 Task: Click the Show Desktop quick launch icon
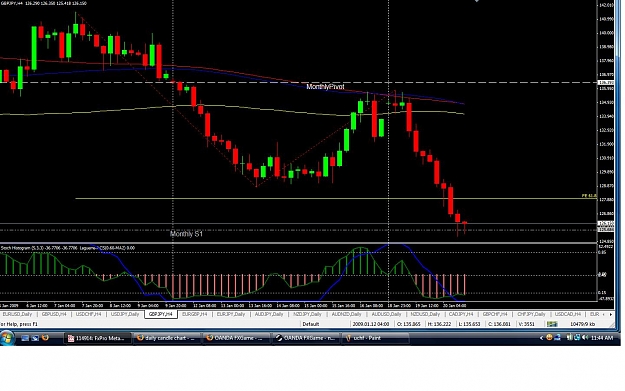point(25,338)
